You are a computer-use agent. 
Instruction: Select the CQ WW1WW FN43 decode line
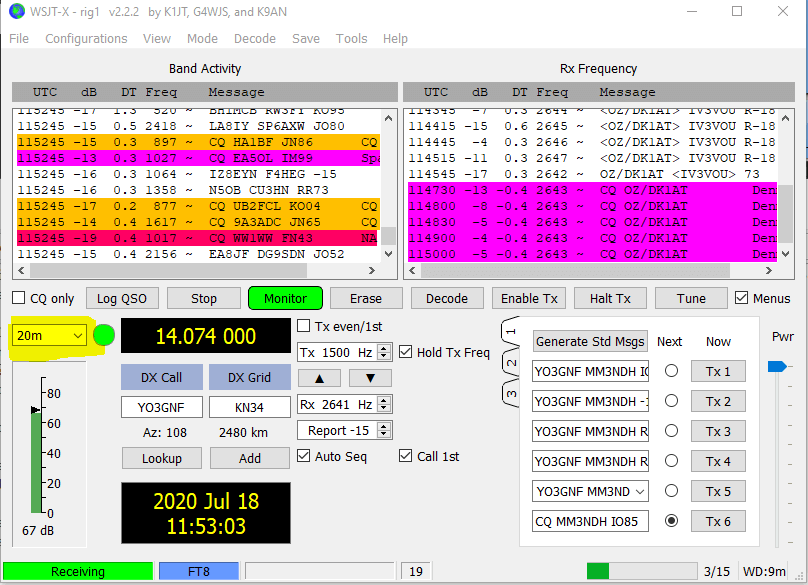(x=198, y=238)
